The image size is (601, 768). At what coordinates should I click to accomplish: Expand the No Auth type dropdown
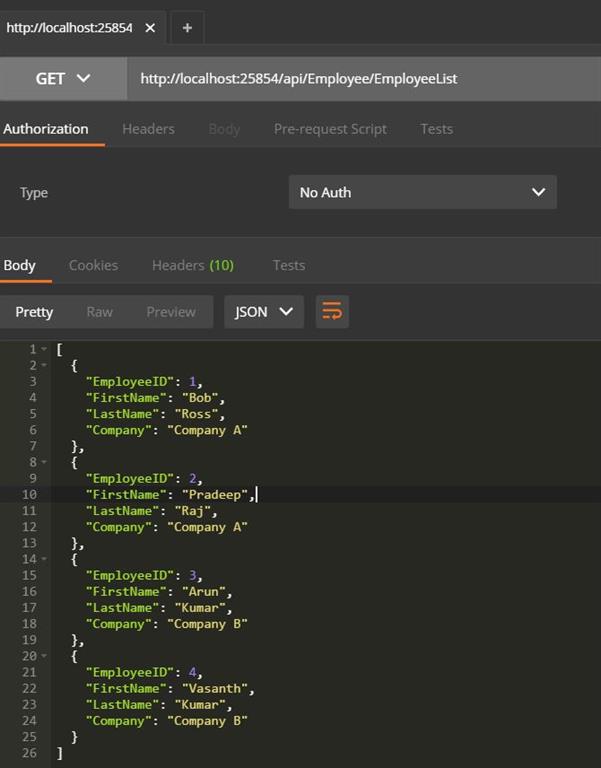point(422,192)
